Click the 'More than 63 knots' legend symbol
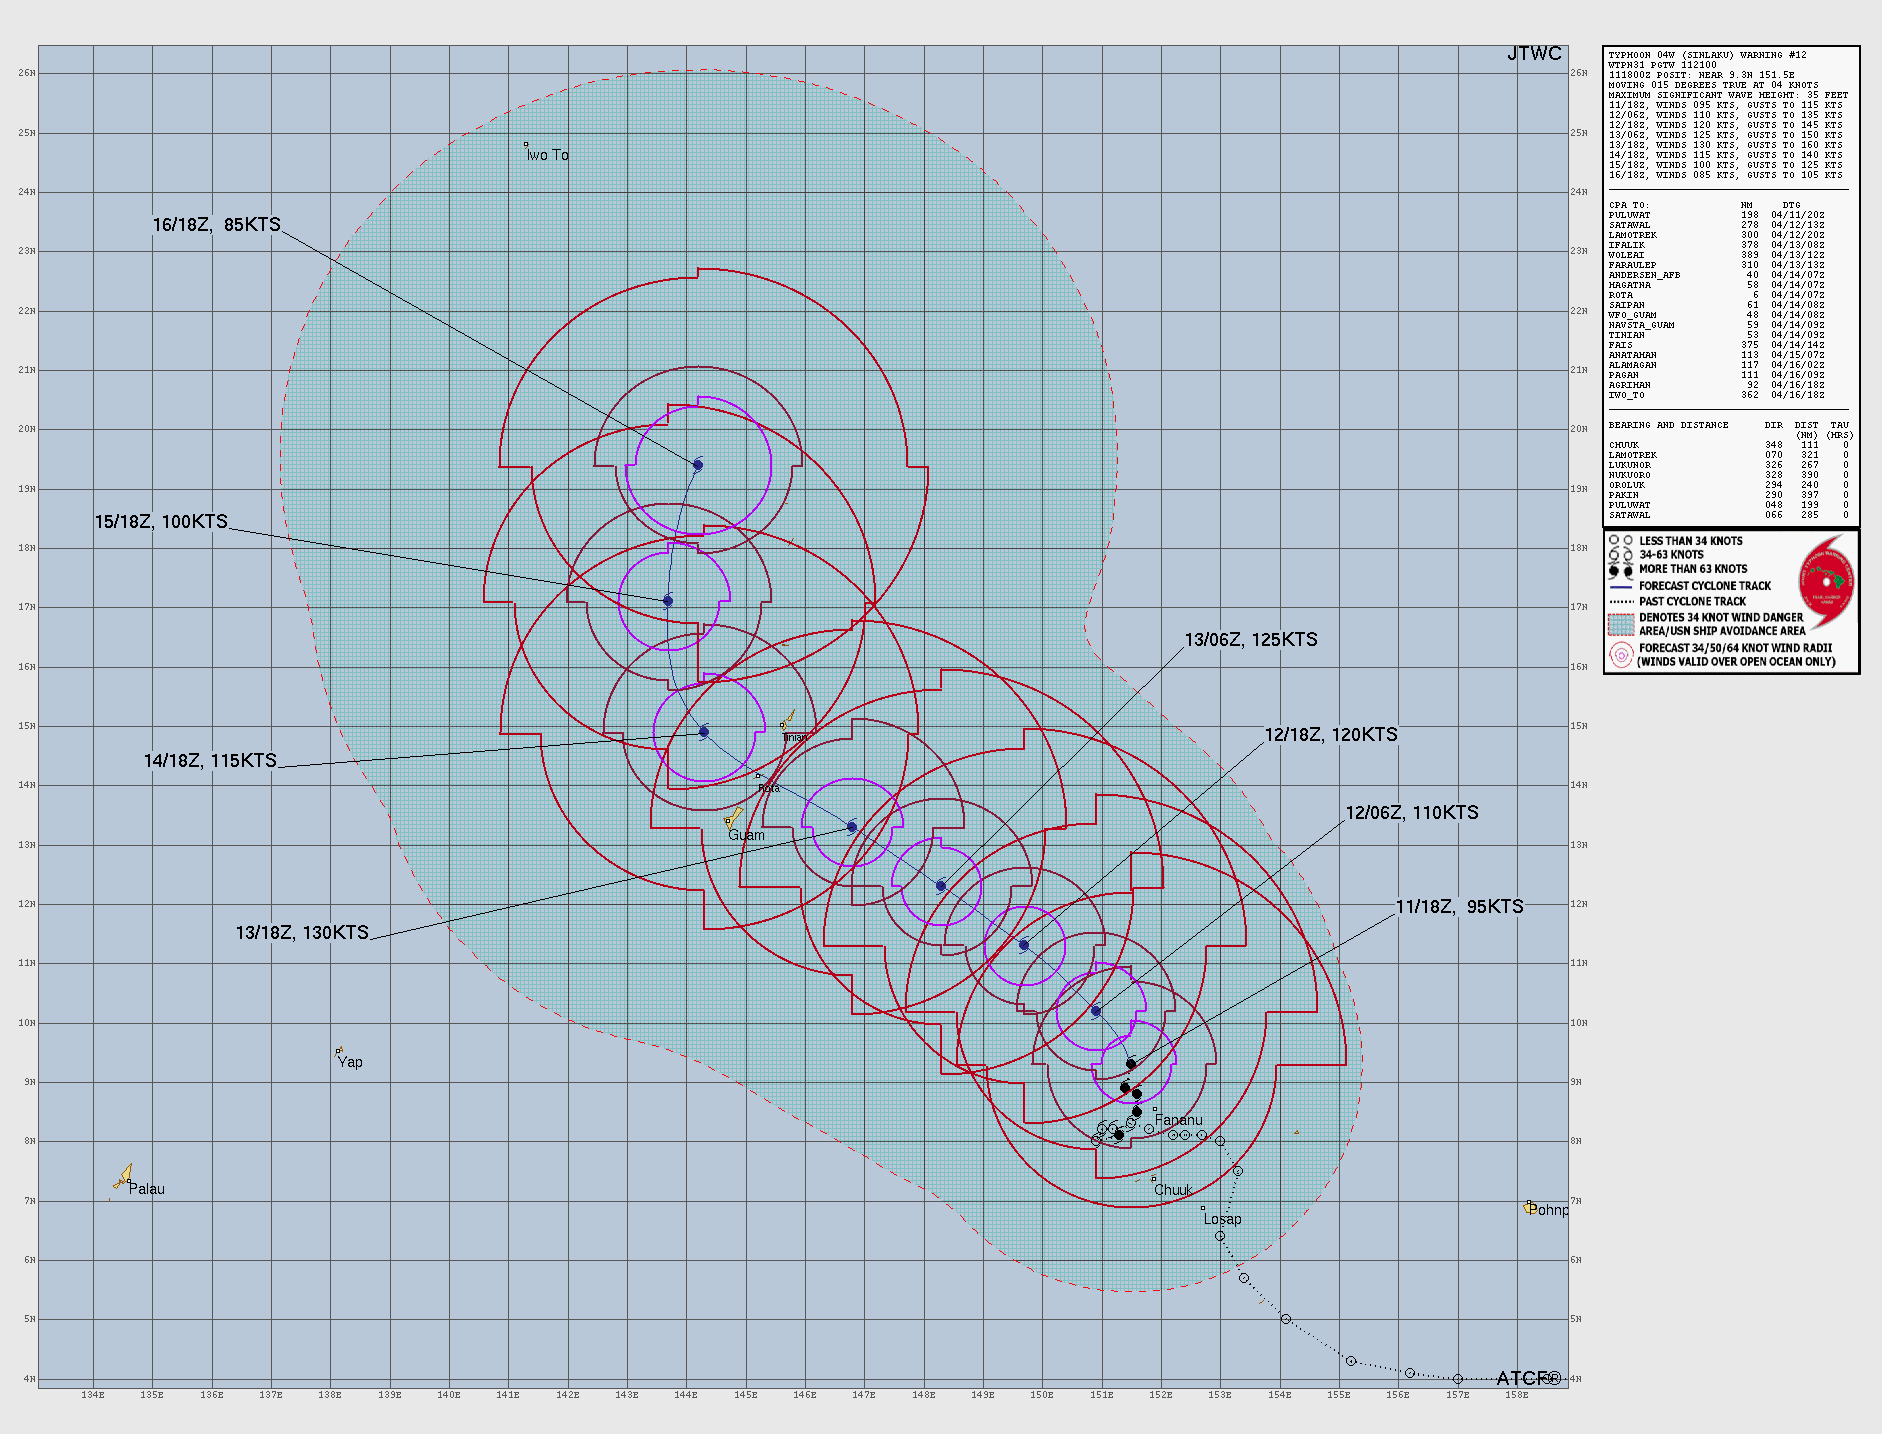 [x=1620, y=569]
